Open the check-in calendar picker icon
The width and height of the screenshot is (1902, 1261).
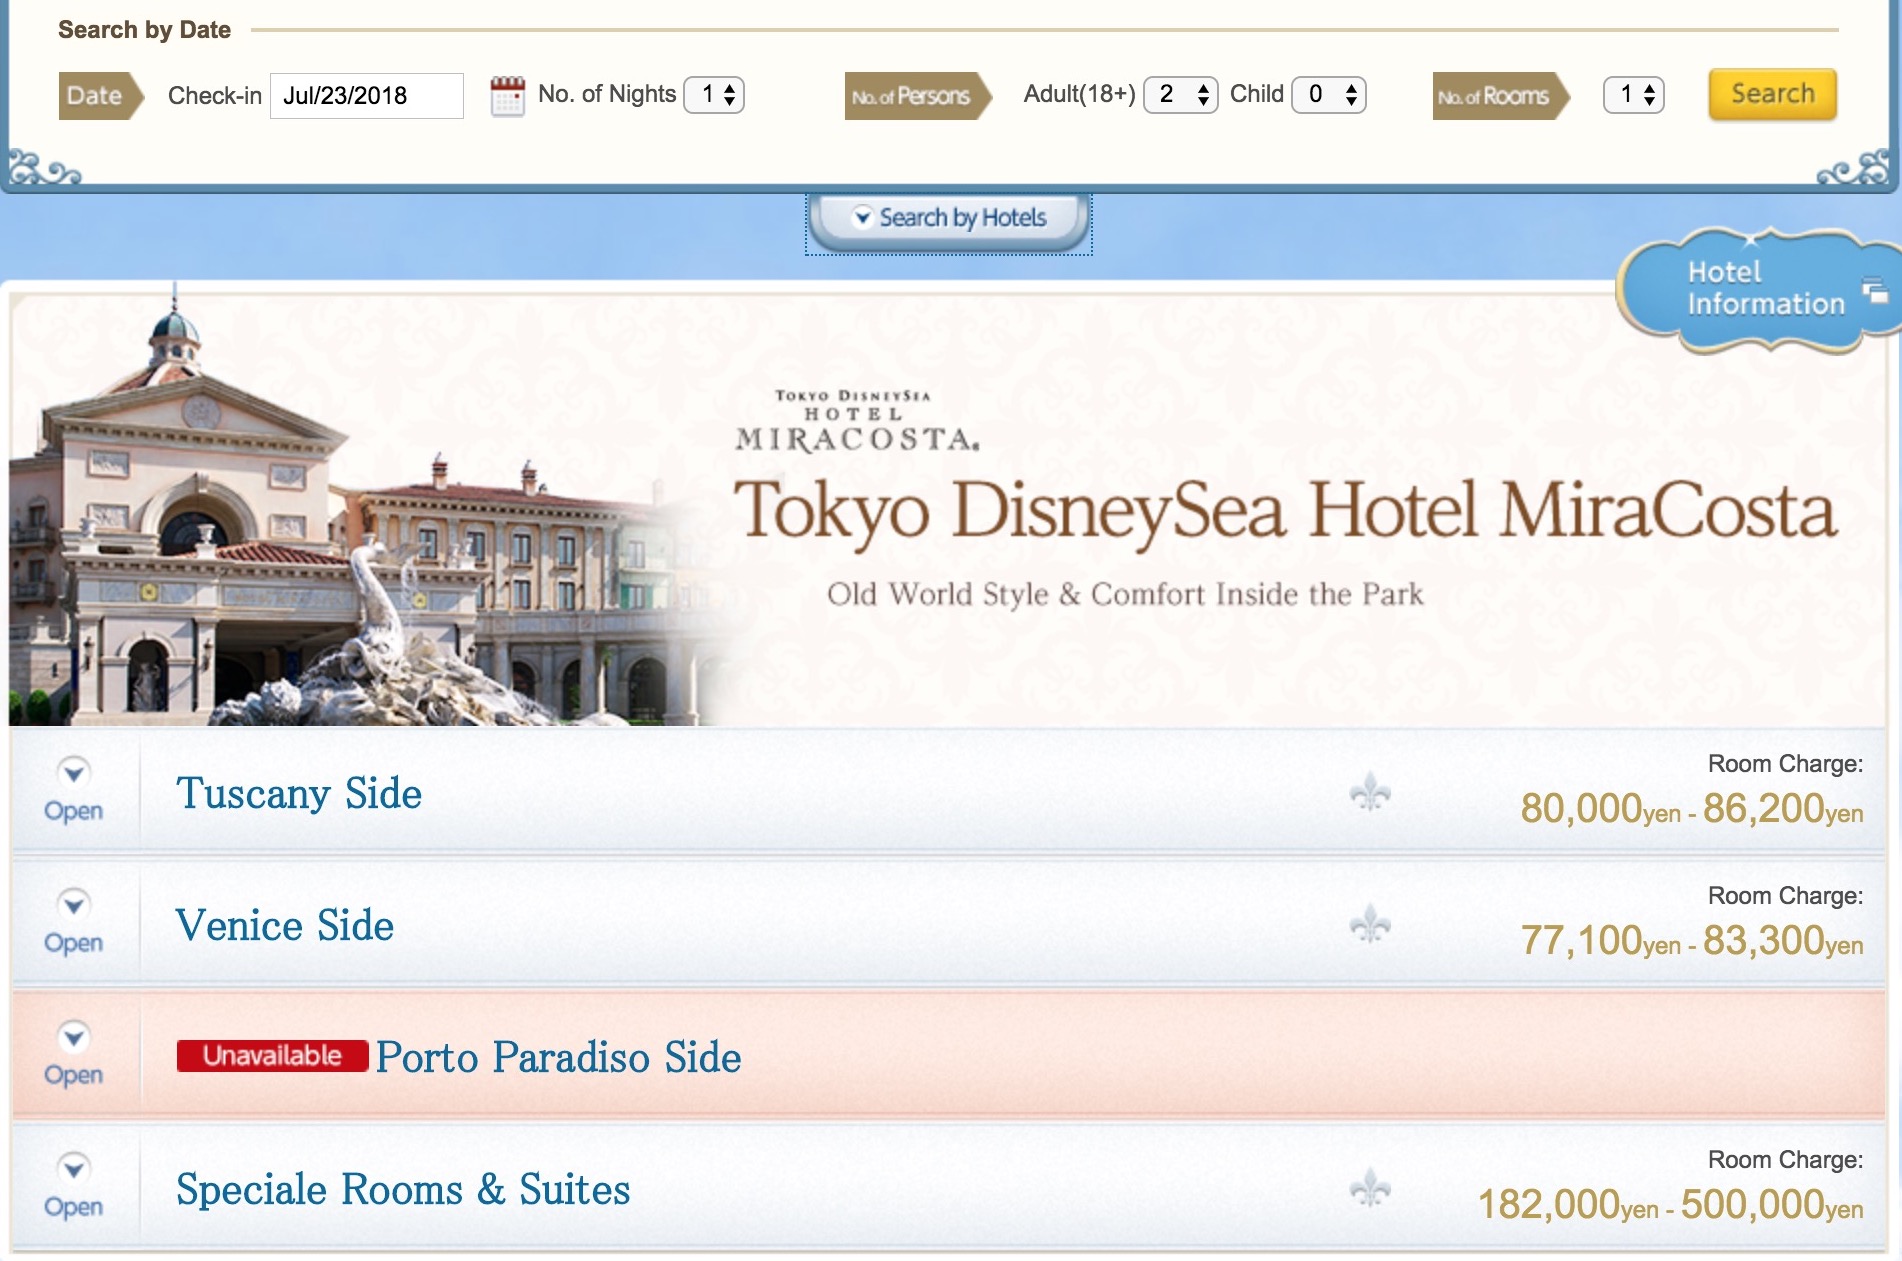(x=507, y=96)
